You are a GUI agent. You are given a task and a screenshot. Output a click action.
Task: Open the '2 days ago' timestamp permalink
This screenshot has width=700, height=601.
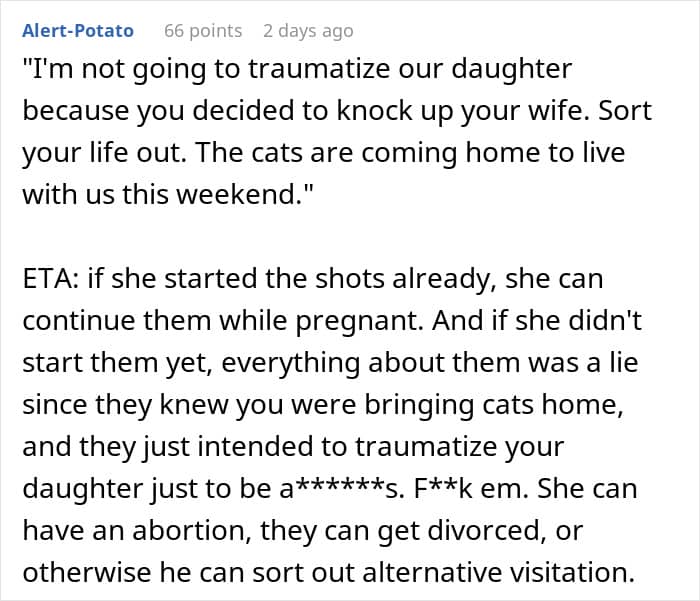pyautogui.click(x=308, y=31)
